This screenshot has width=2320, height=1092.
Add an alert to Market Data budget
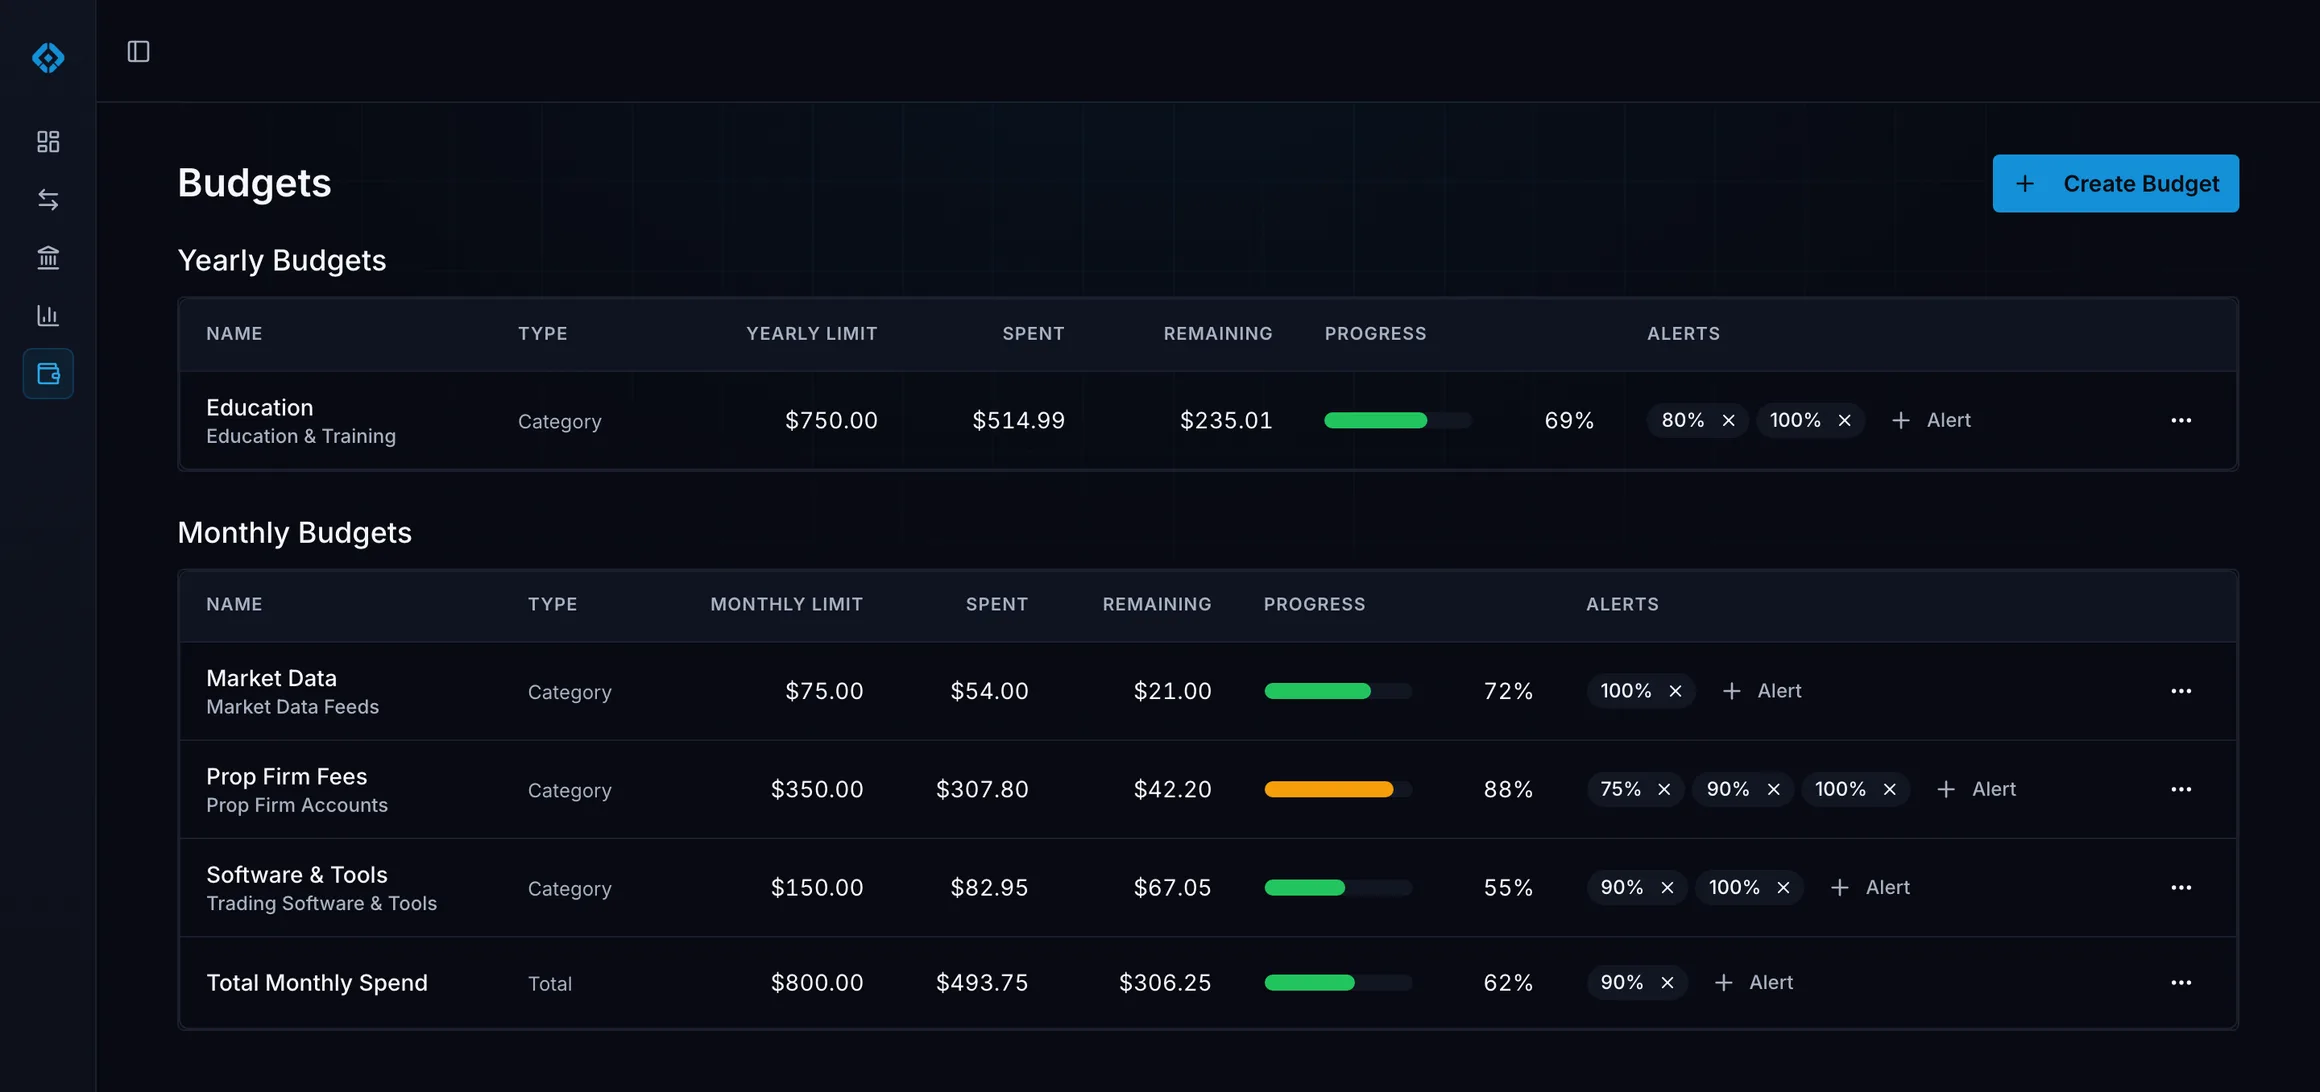(1762, 691)
